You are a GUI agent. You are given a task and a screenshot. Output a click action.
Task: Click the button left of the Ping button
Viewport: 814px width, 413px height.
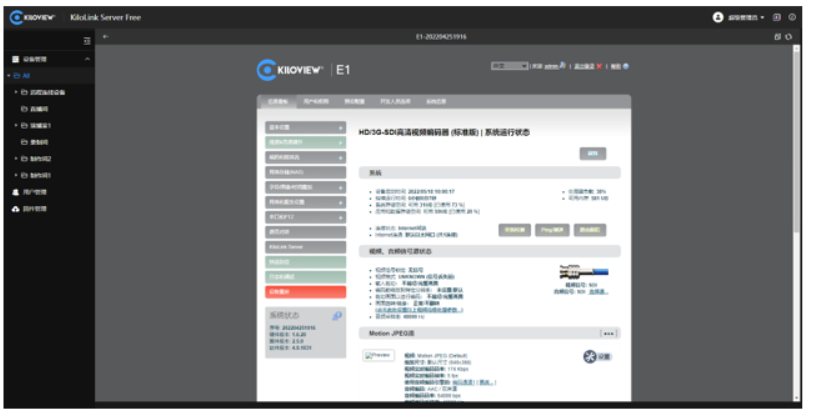point(514,230)
